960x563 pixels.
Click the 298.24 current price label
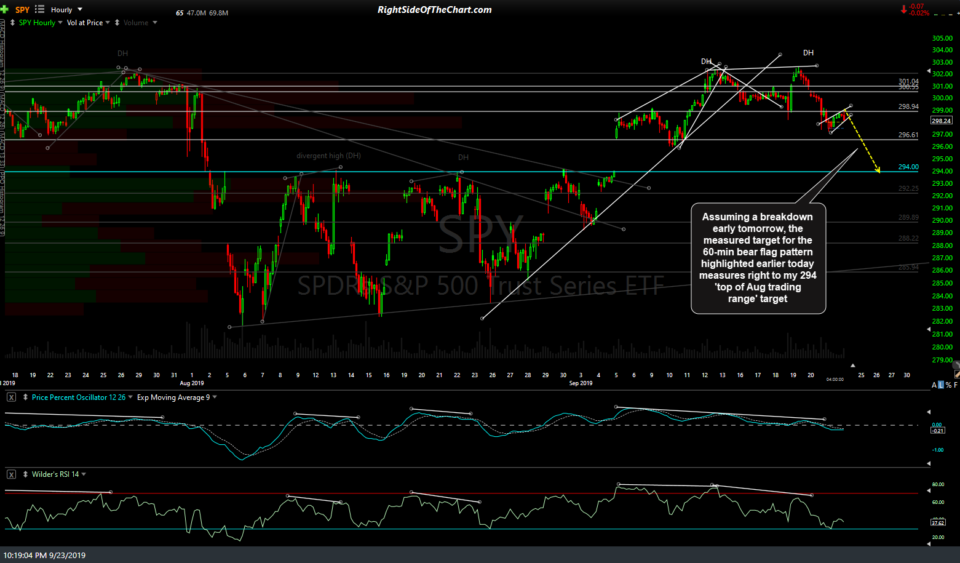coord(940,121)
